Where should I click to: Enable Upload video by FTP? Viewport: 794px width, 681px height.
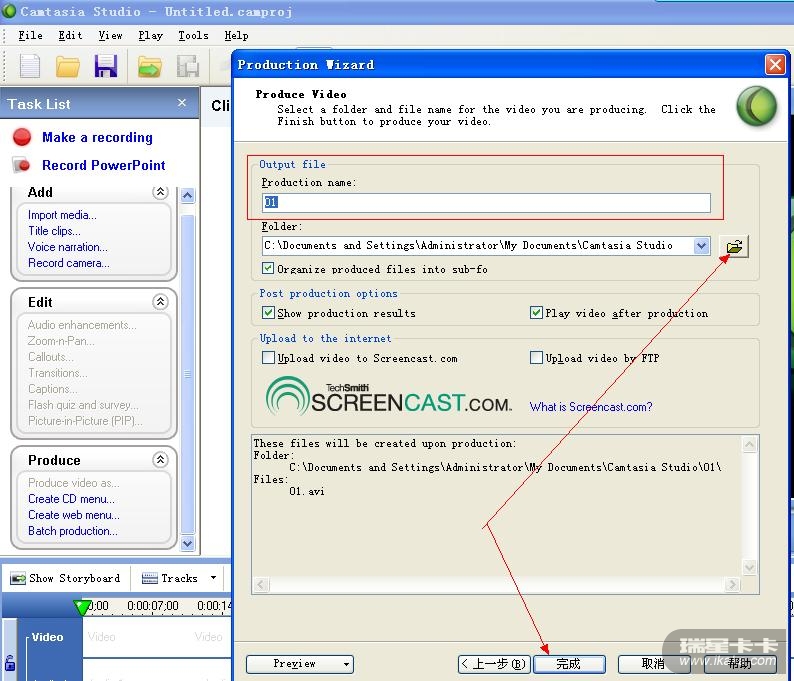pos(536,357)
